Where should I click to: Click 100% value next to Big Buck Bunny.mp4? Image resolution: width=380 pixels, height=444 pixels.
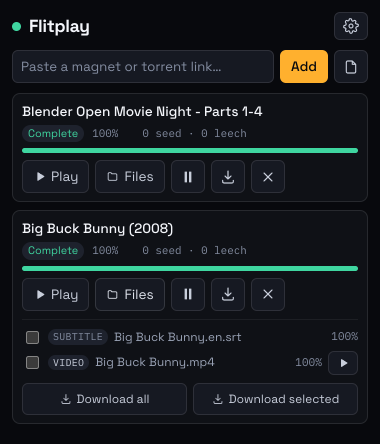click(x=309, y=362)
